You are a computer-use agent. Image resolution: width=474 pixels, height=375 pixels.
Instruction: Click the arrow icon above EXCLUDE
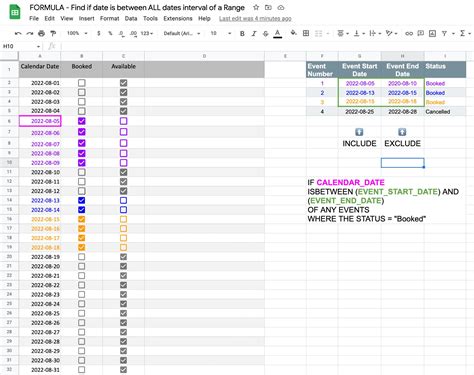(402, 132)
